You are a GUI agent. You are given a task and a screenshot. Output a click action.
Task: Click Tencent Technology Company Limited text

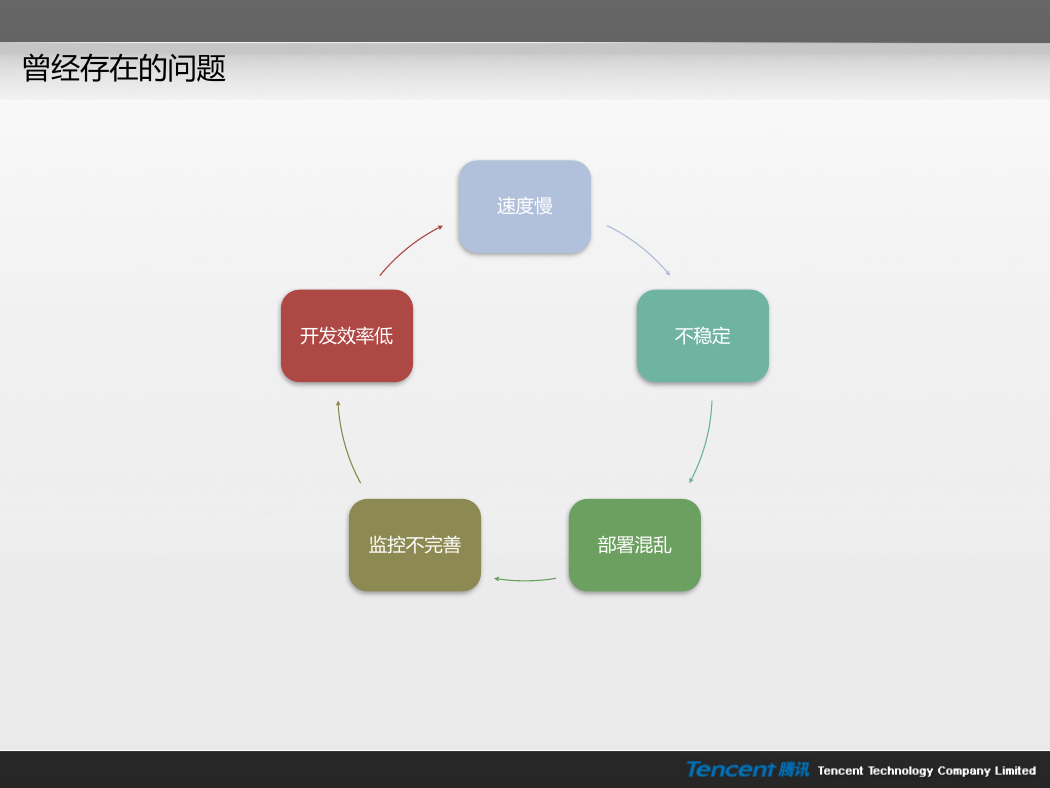coord(926,771)
